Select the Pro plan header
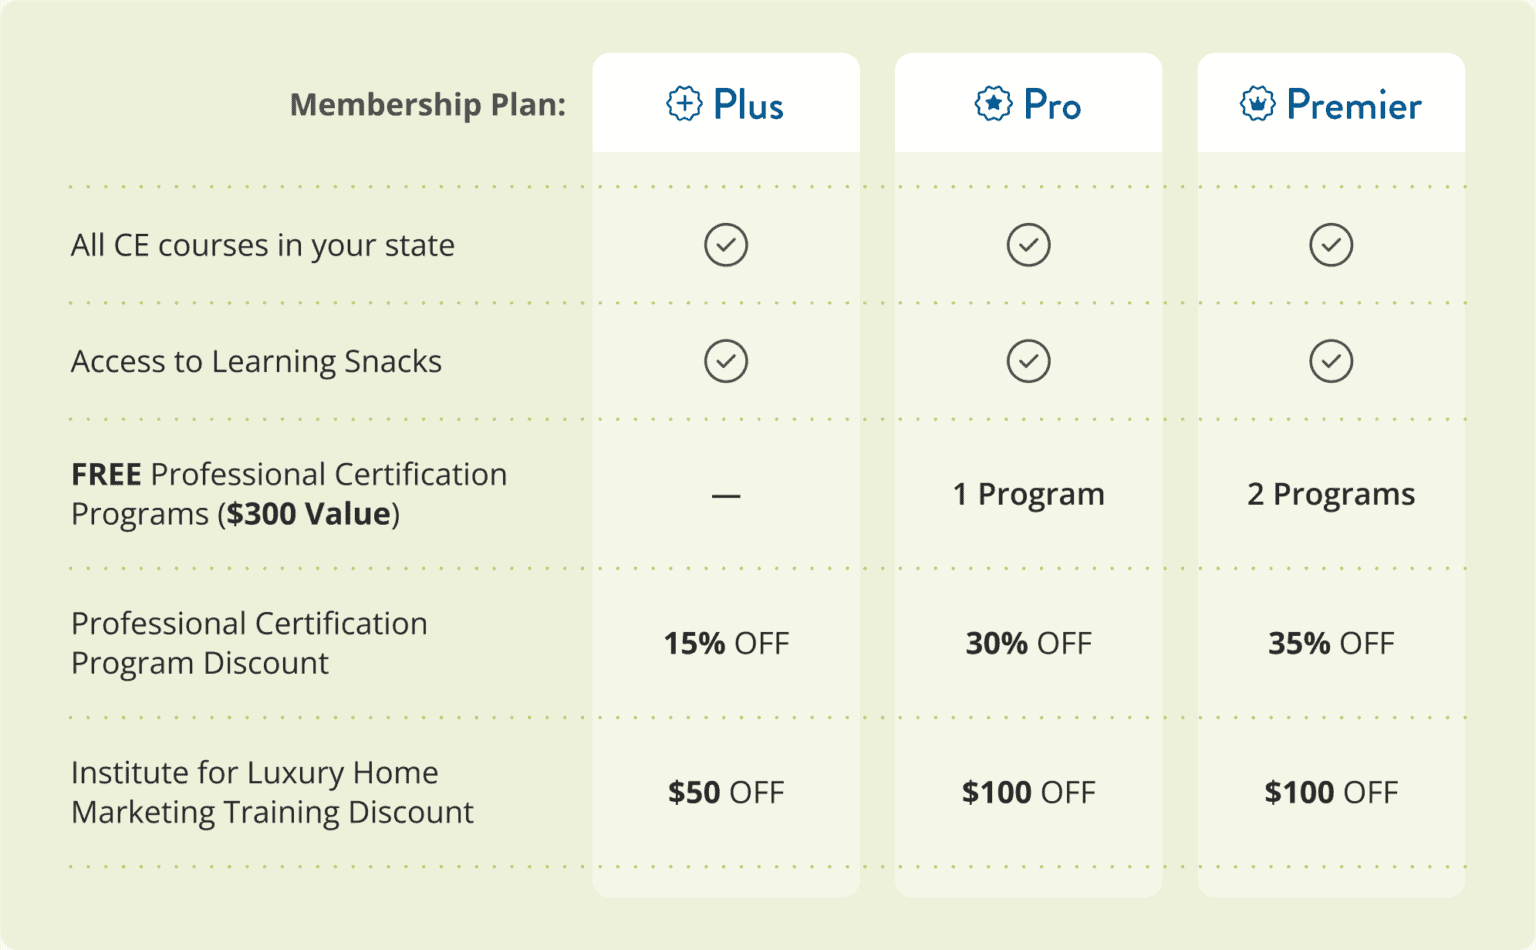Image resolution: width=1536 pixels, height=950 pixels. [x=1028, y=103]
